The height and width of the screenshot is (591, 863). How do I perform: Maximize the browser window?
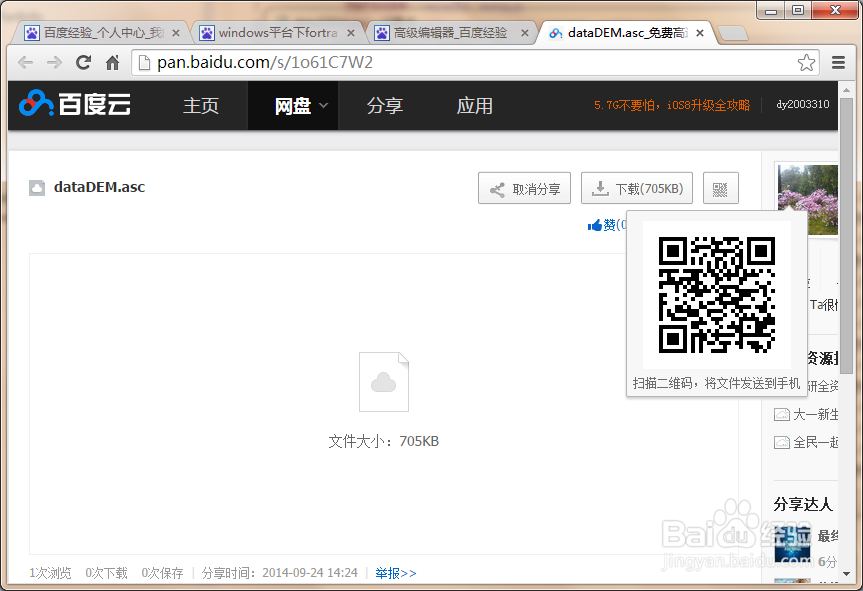(798, 10)
